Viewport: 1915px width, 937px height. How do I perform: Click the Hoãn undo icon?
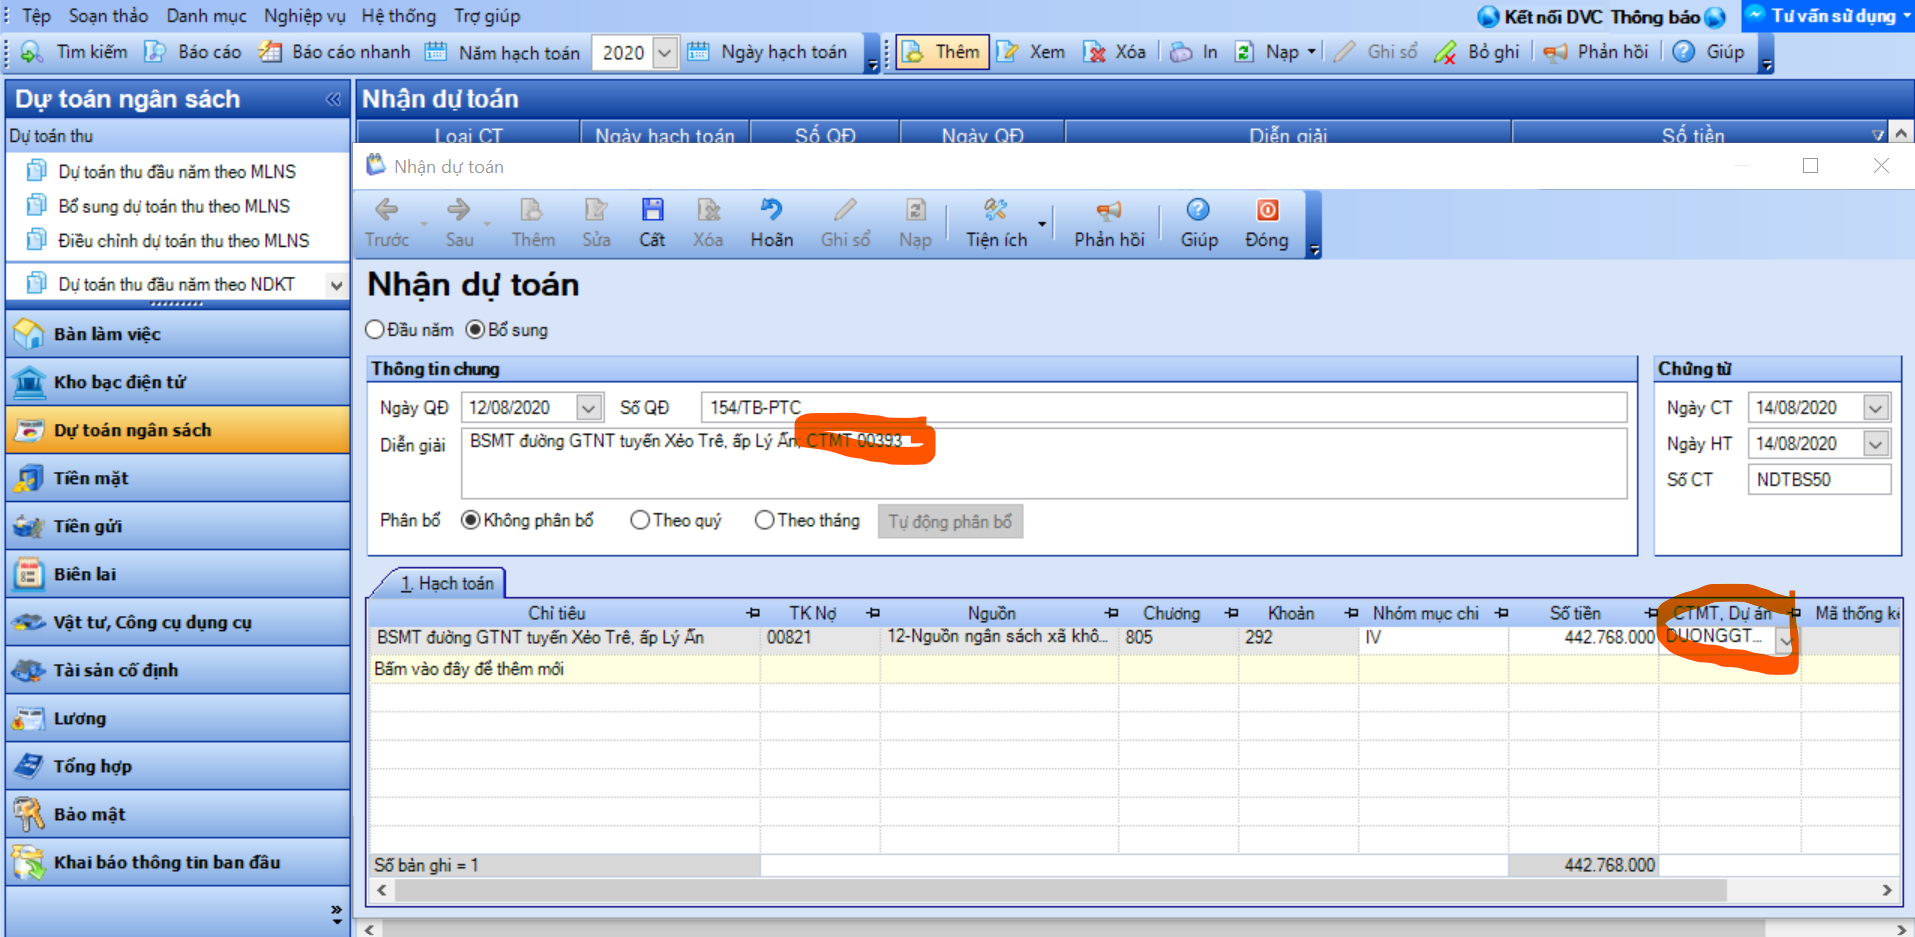[x=771, y=222]
